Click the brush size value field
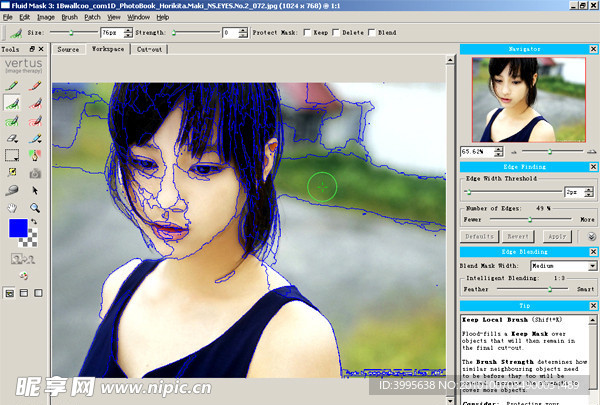Image resolution: width=600 pixels, height=405 pixels. [x=112, y=33]
